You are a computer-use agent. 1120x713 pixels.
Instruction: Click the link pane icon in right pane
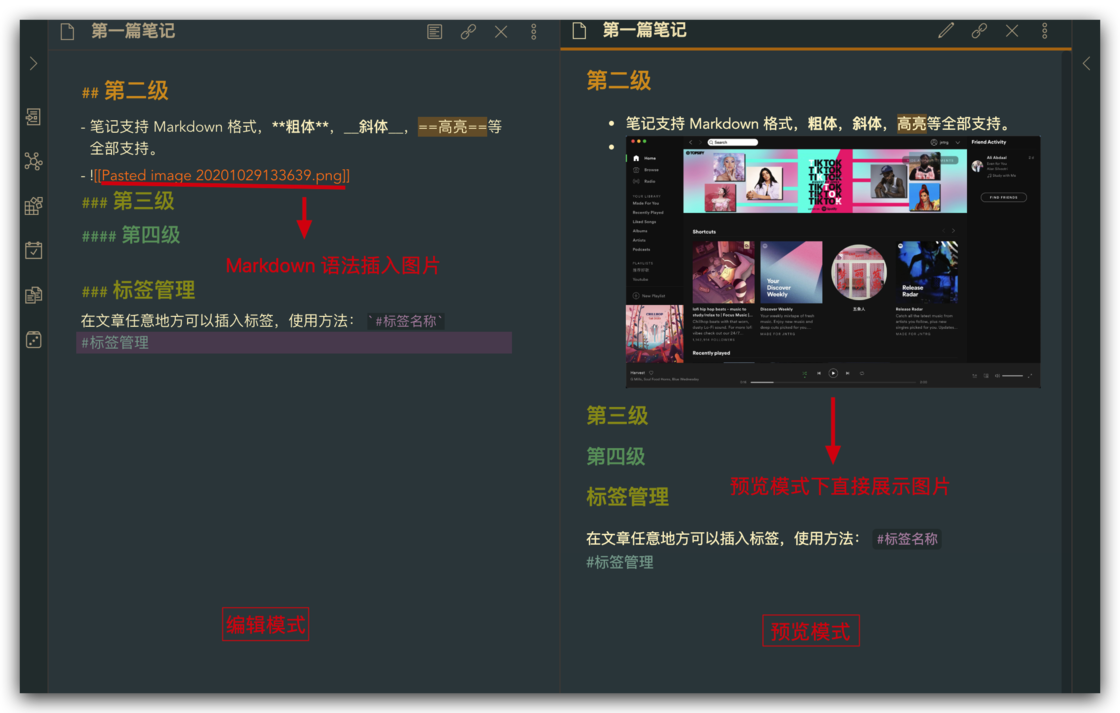coord(979,30)
